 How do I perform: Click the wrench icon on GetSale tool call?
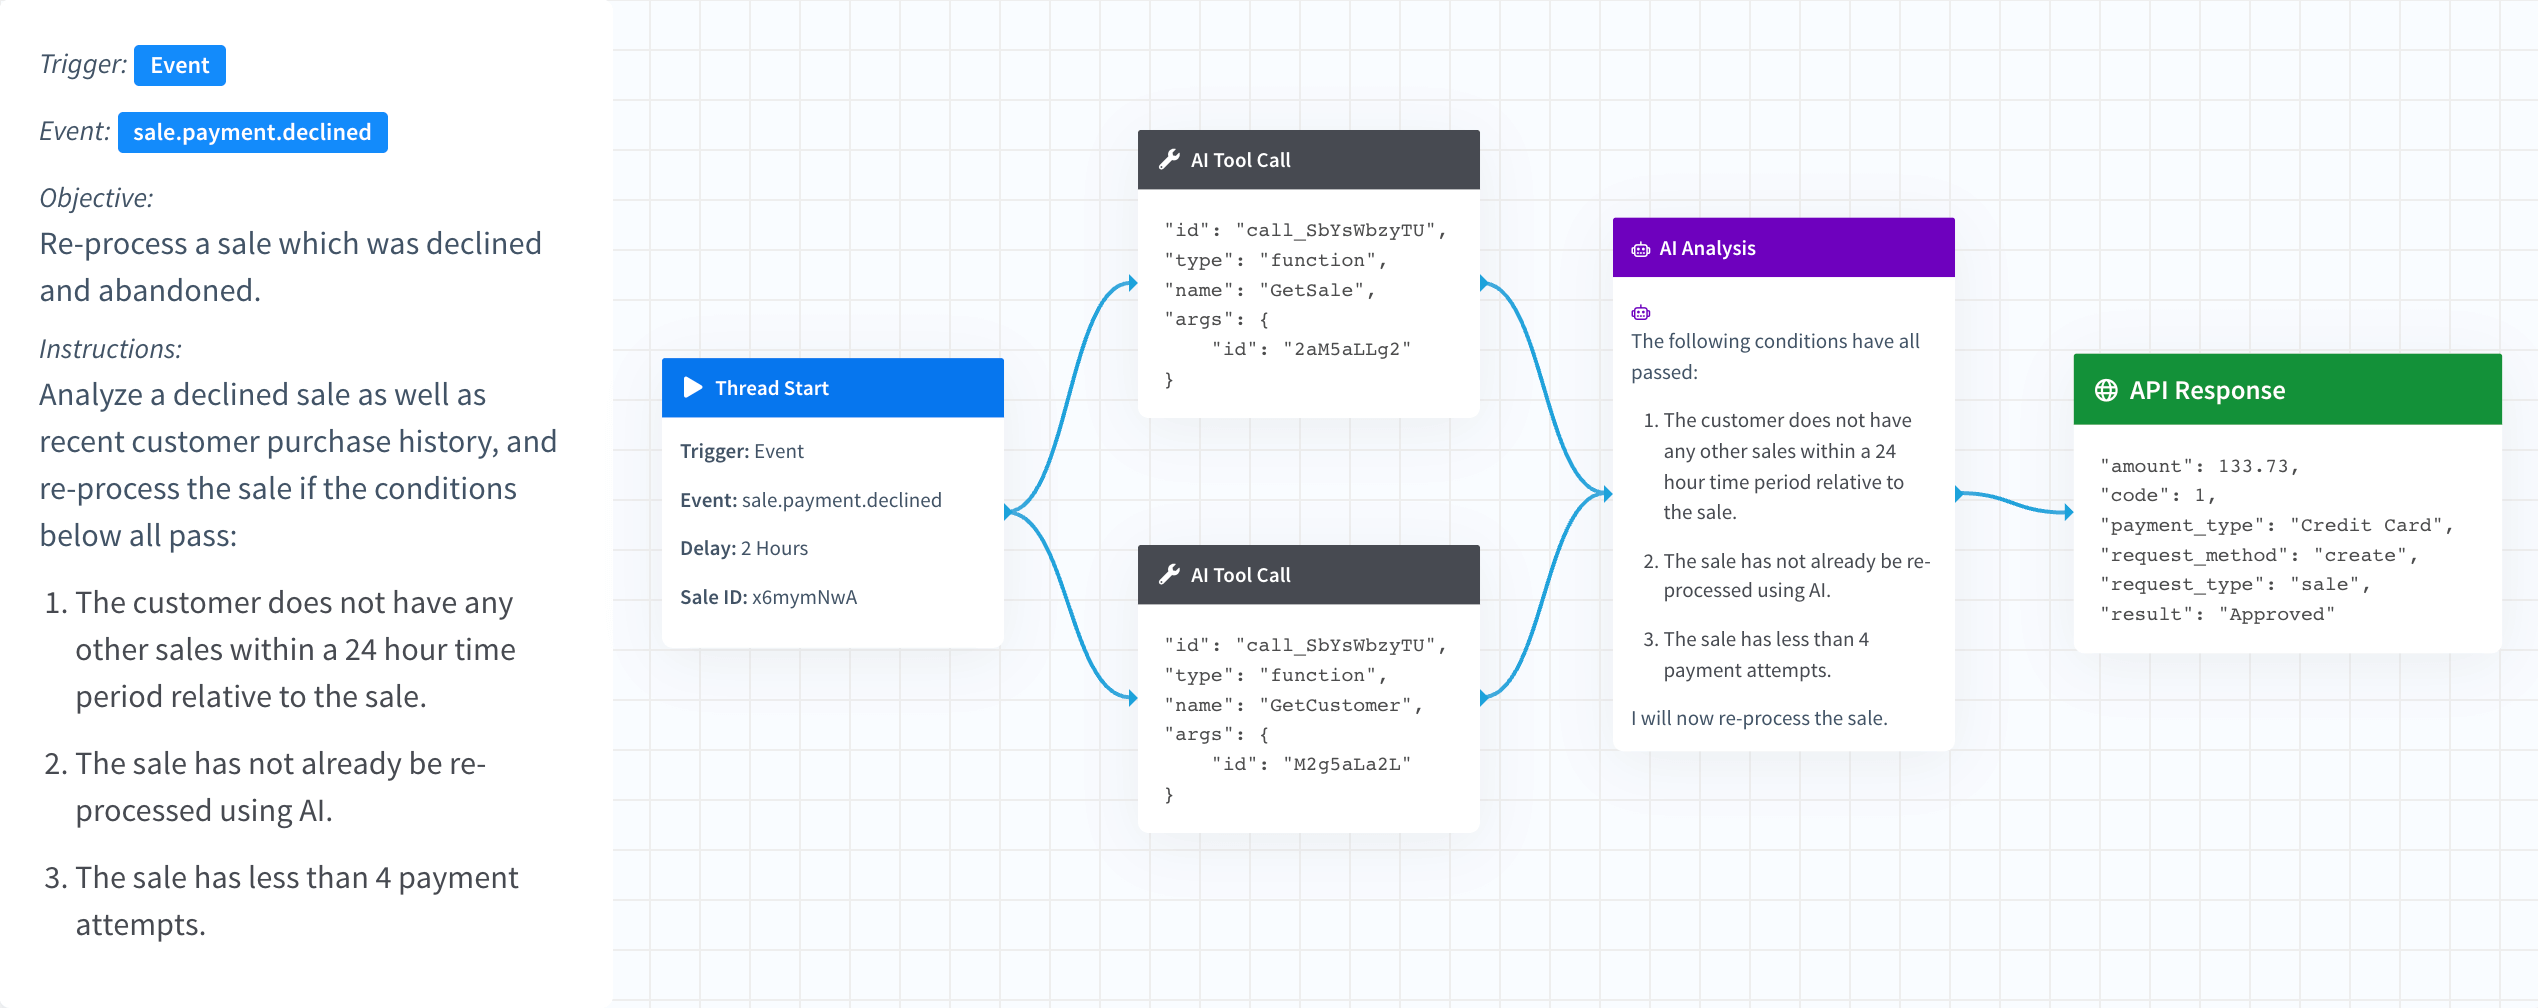(x=1169, y=160)
